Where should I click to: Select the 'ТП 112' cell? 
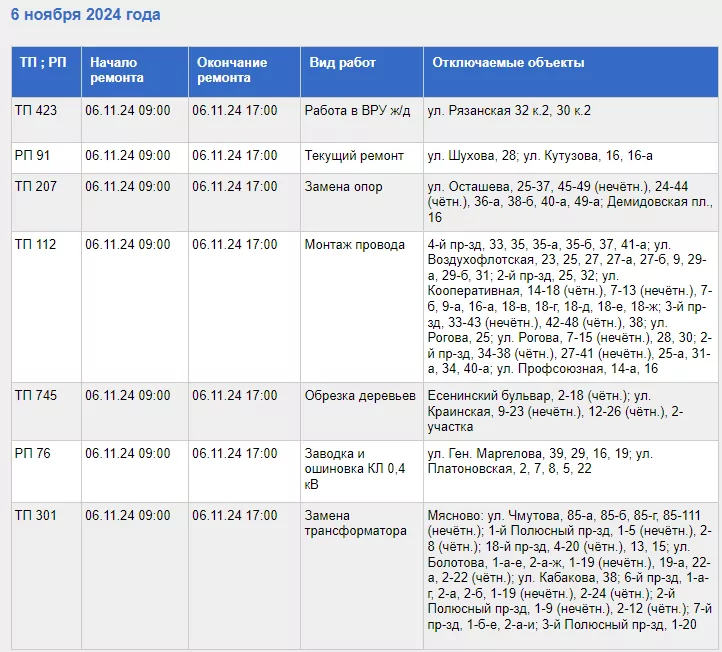(x=47, y=307)
